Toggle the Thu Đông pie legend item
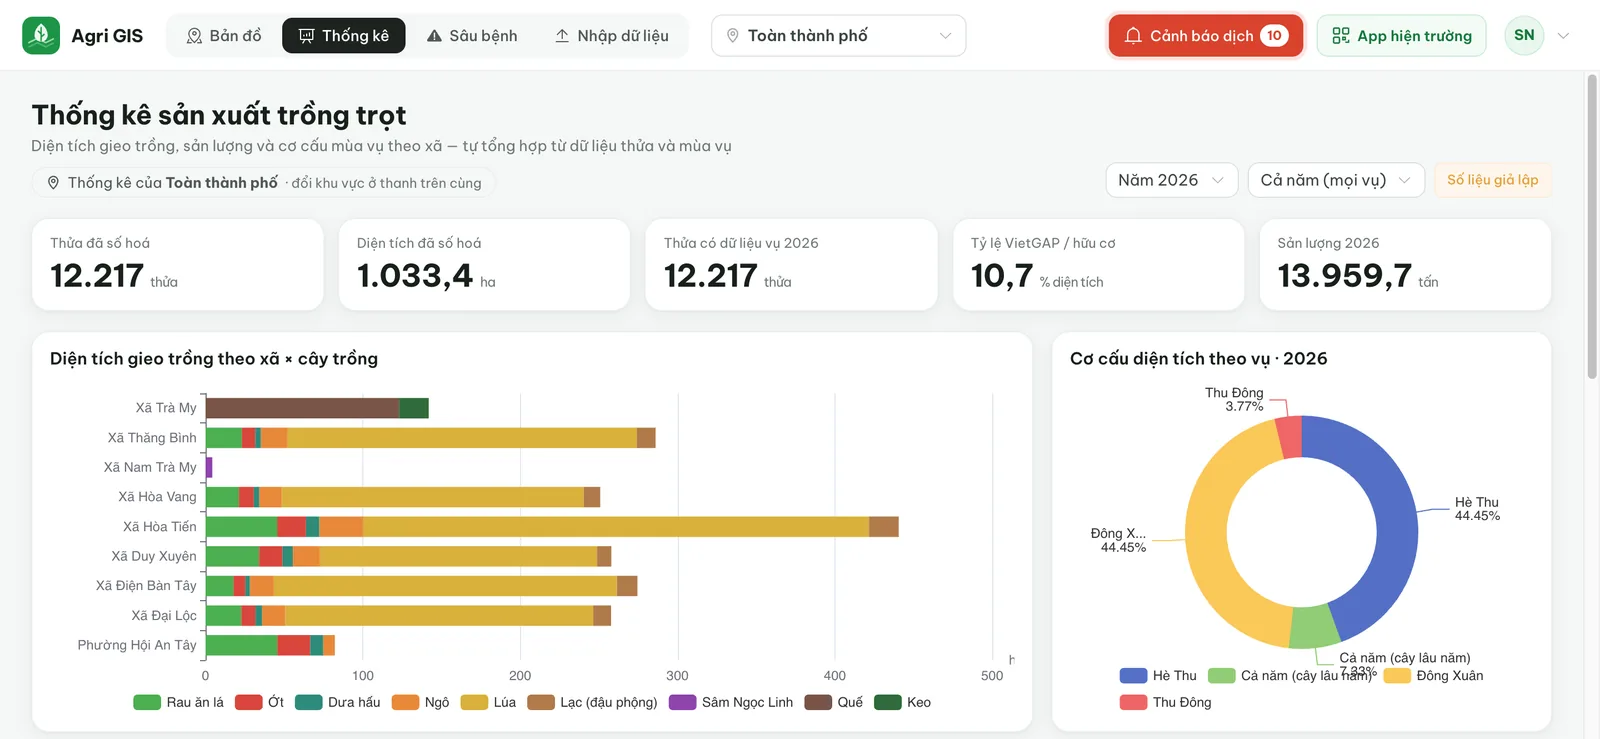Screen dimensions: 1600x739 pyautogui.click(x=1165, y=702)
